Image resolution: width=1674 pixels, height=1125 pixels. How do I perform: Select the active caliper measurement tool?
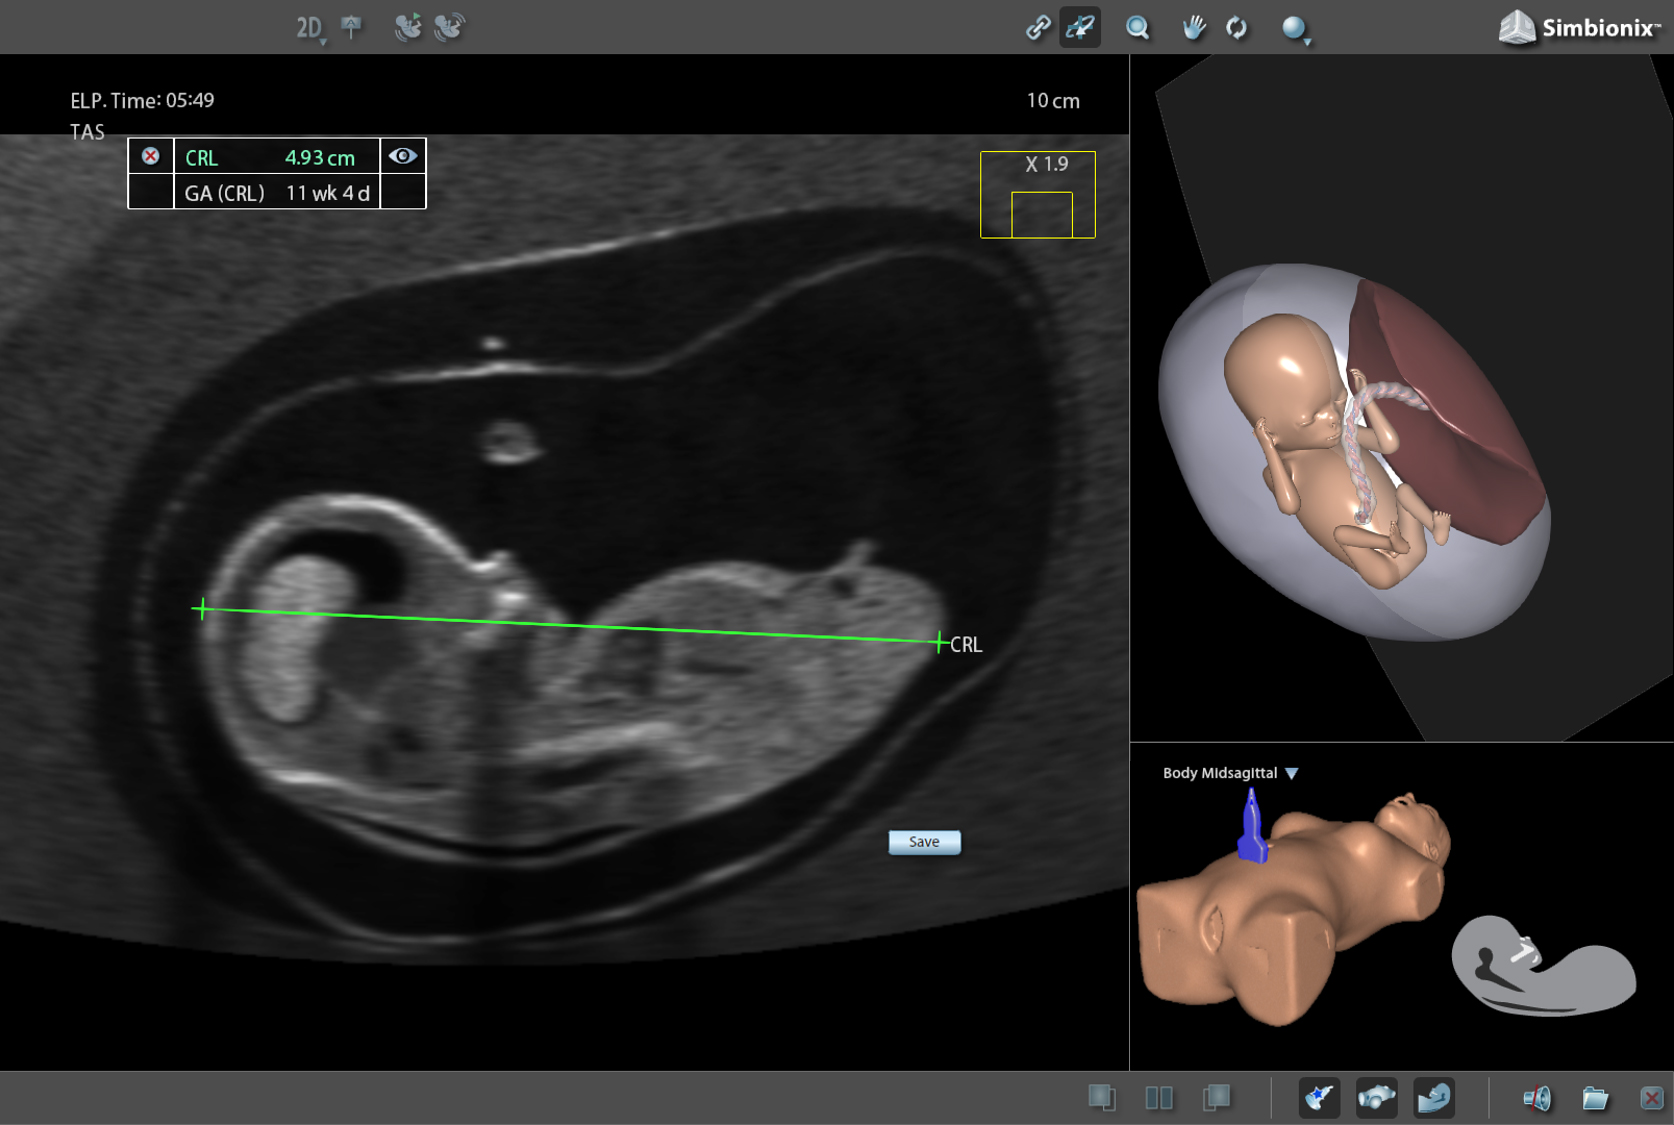coord(1080,27)
